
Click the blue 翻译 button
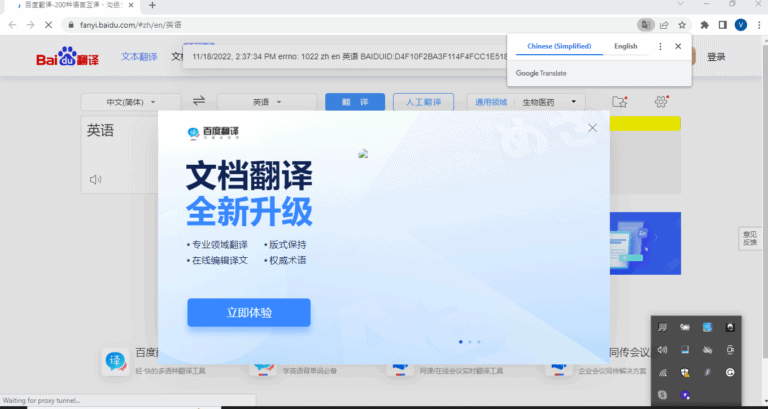click(348, 102)
